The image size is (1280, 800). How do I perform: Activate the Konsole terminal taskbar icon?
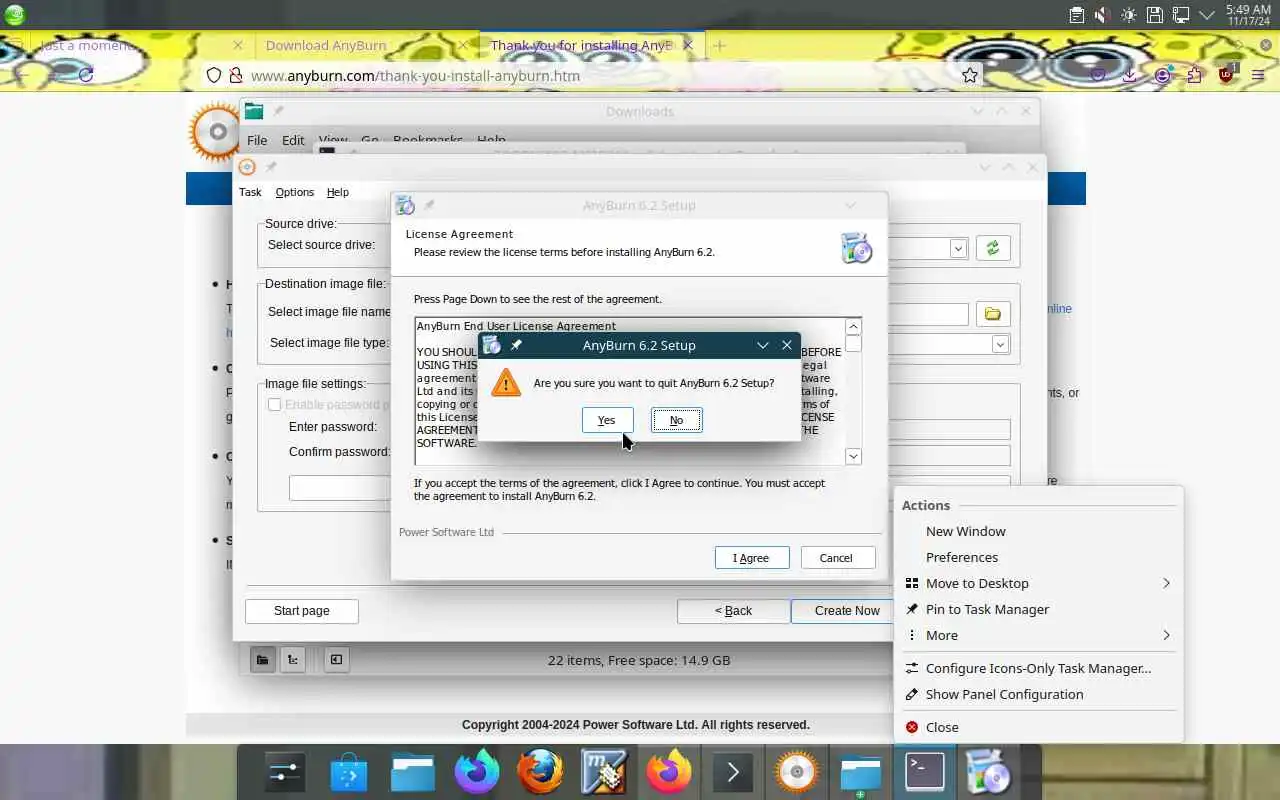point(925,773)
